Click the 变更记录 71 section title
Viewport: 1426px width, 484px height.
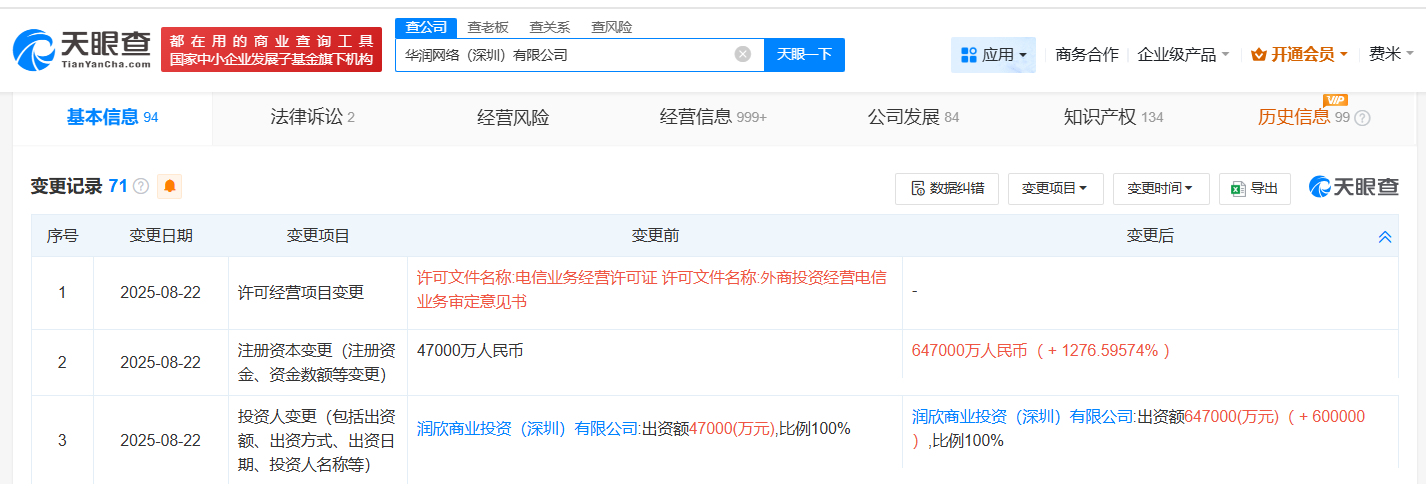(79, 186)
